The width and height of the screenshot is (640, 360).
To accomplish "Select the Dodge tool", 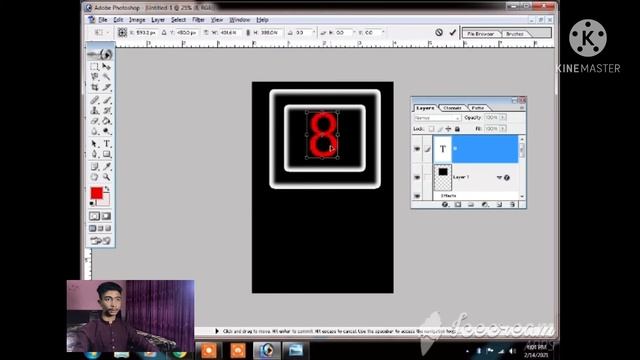I will pos(107,131).
